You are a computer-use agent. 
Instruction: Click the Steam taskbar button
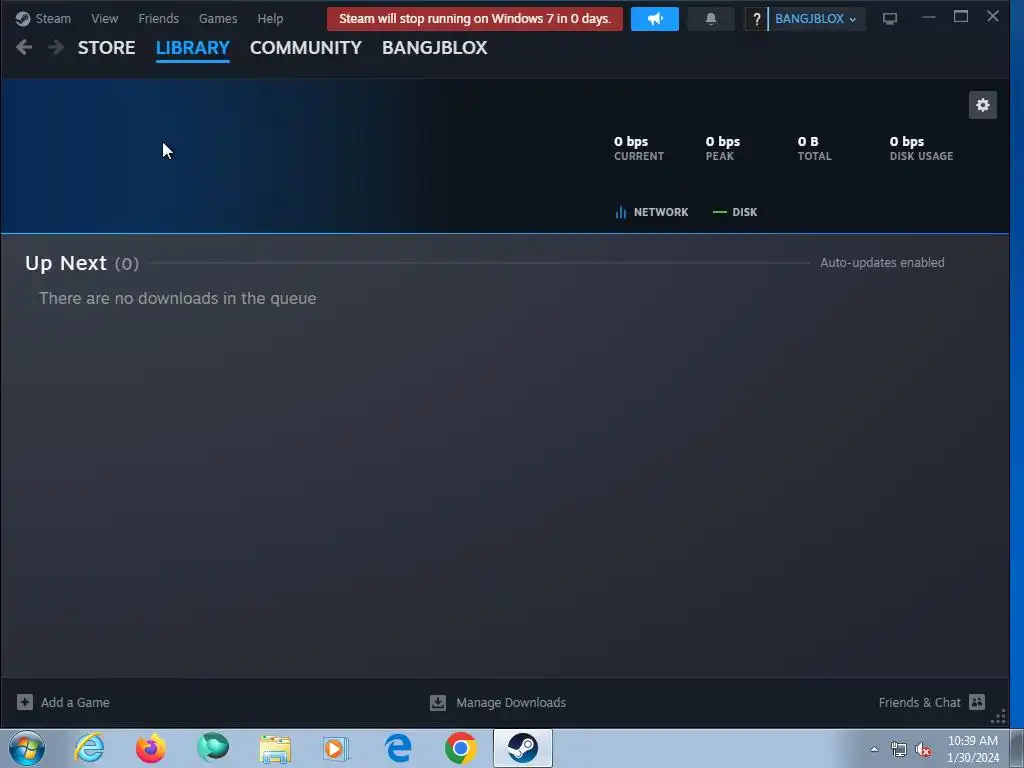click(x=522, y=748)
